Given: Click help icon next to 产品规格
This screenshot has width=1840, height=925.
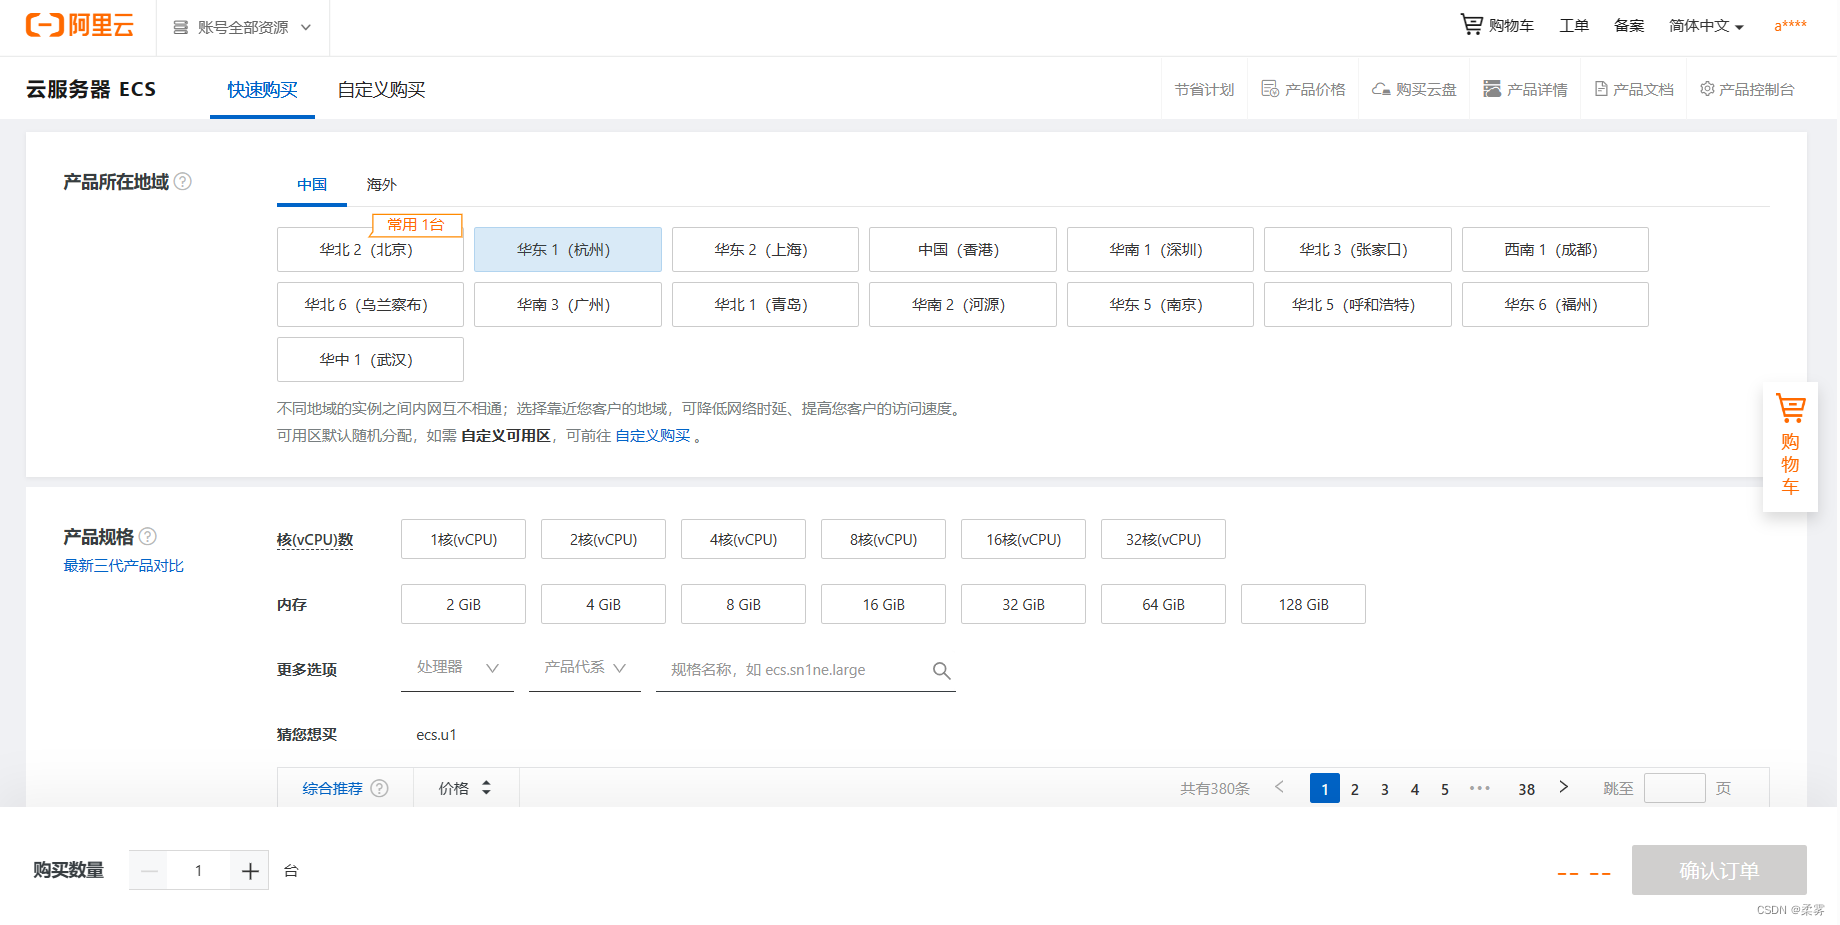Looking at the screenshot, I should pyautogui.click(x=148, y=536).
